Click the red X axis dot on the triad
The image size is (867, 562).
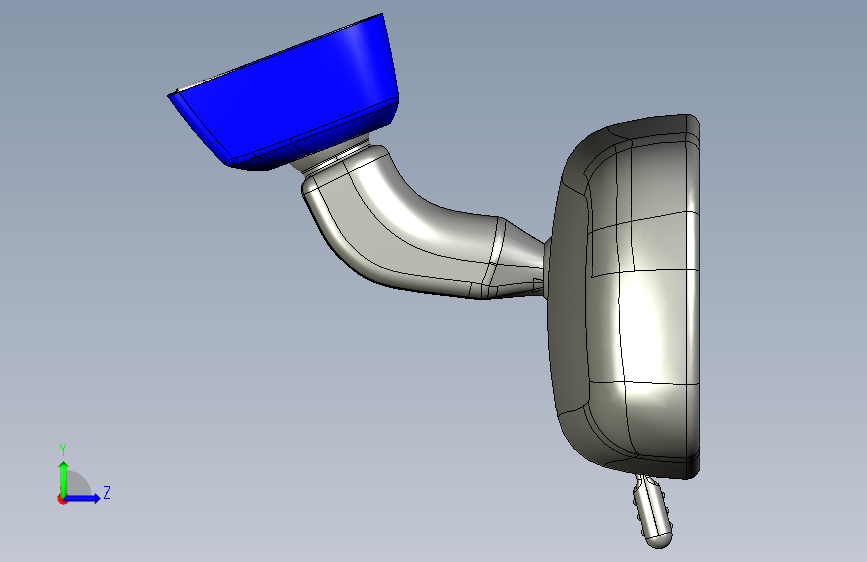click(62, 499)
